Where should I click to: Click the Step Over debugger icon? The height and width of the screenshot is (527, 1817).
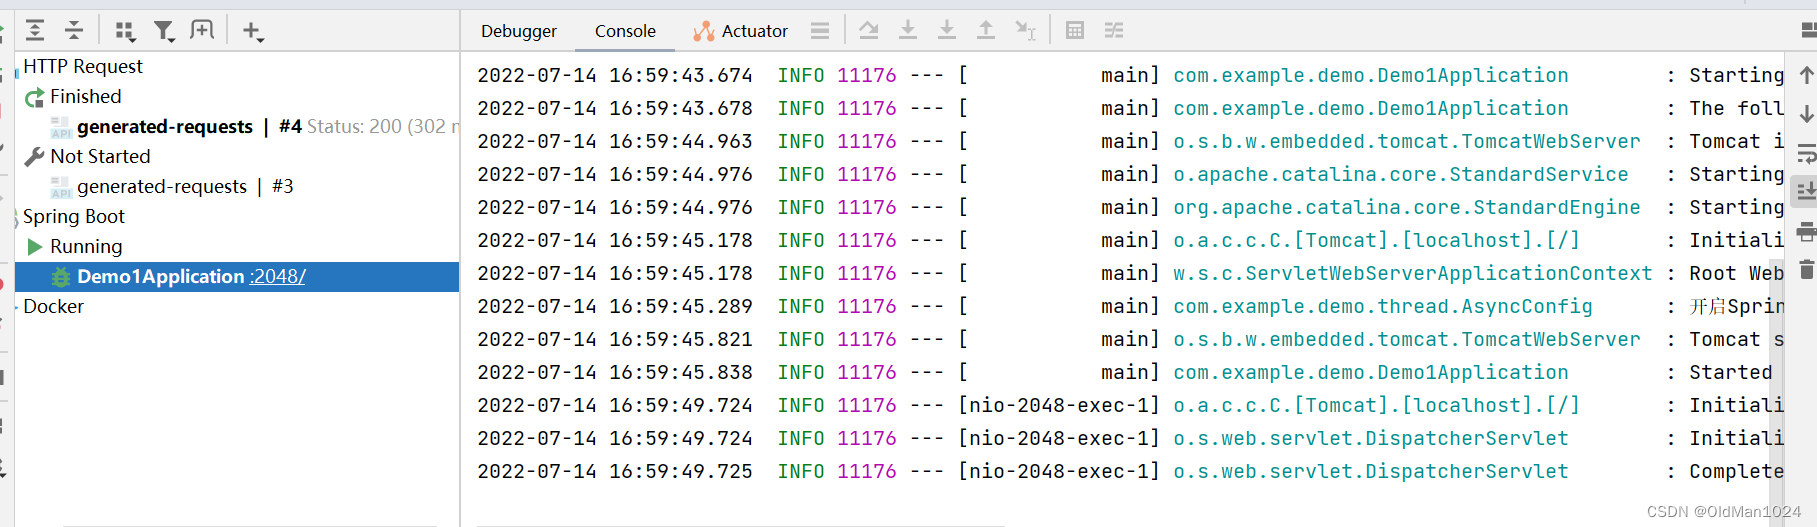(x=869, y=31)
